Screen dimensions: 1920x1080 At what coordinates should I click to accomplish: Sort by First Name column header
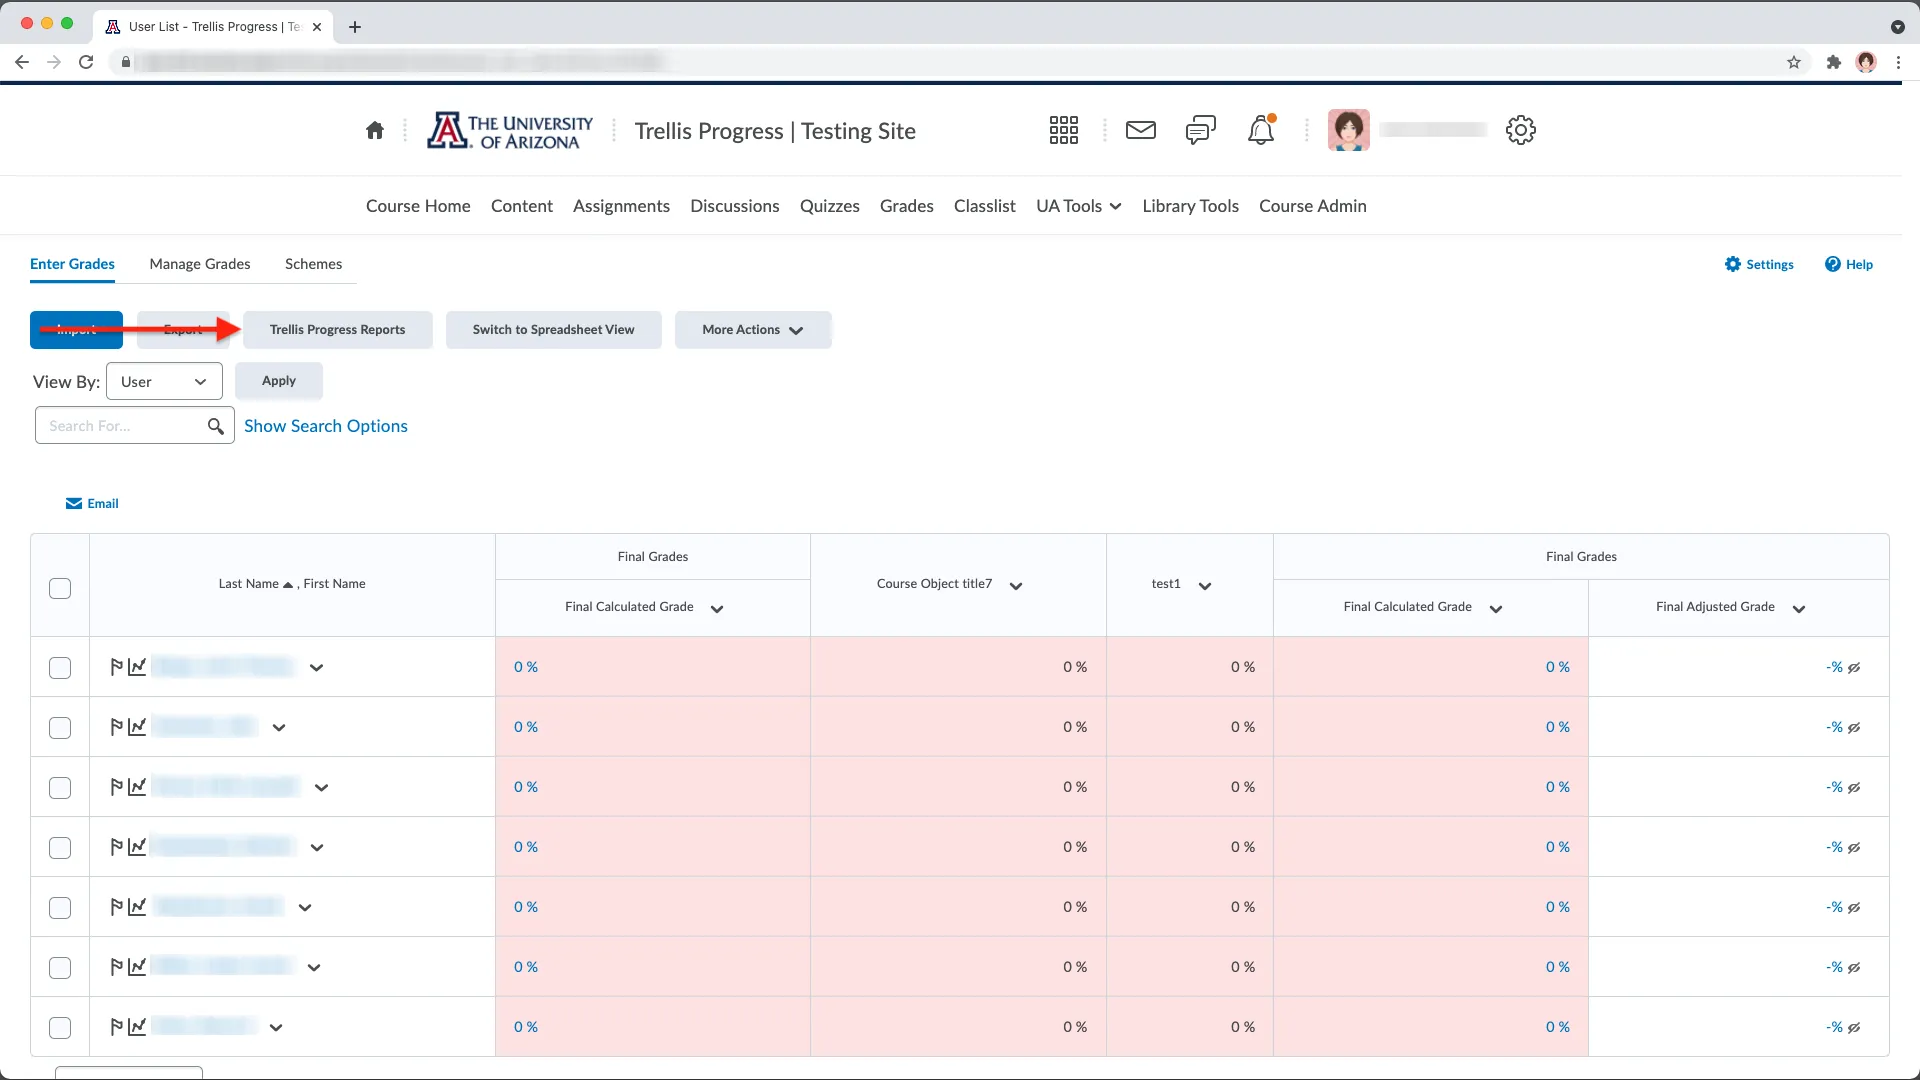335,584
